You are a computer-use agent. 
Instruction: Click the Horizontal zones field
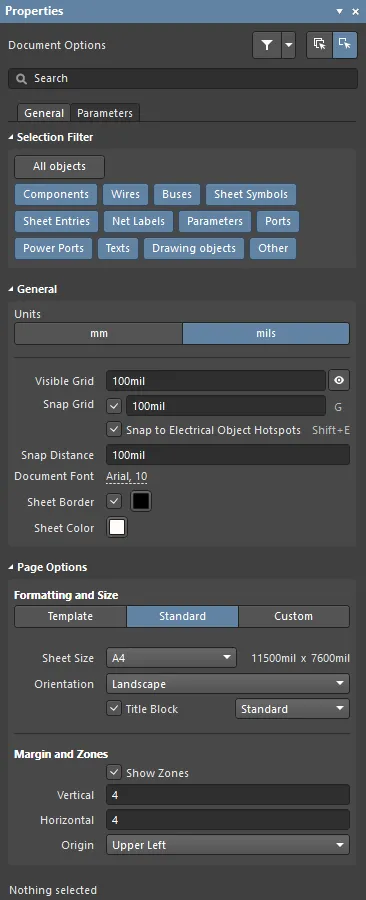point(228,820)
